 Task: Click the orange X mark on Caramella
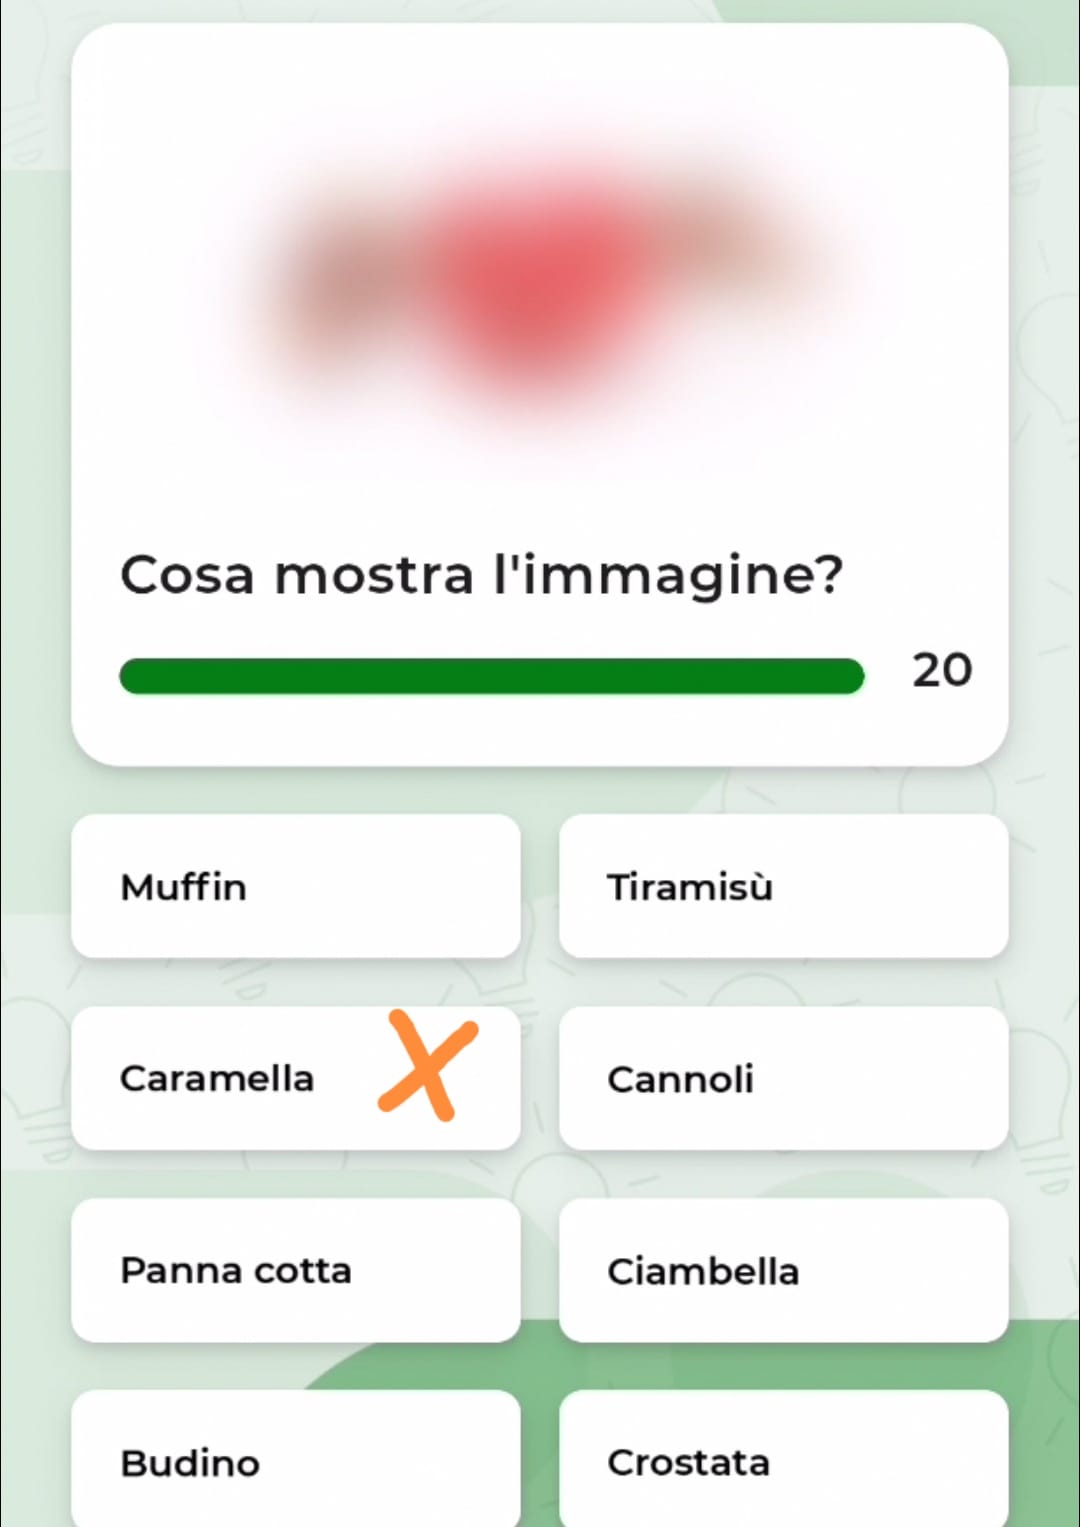[x=427, y=1065]
